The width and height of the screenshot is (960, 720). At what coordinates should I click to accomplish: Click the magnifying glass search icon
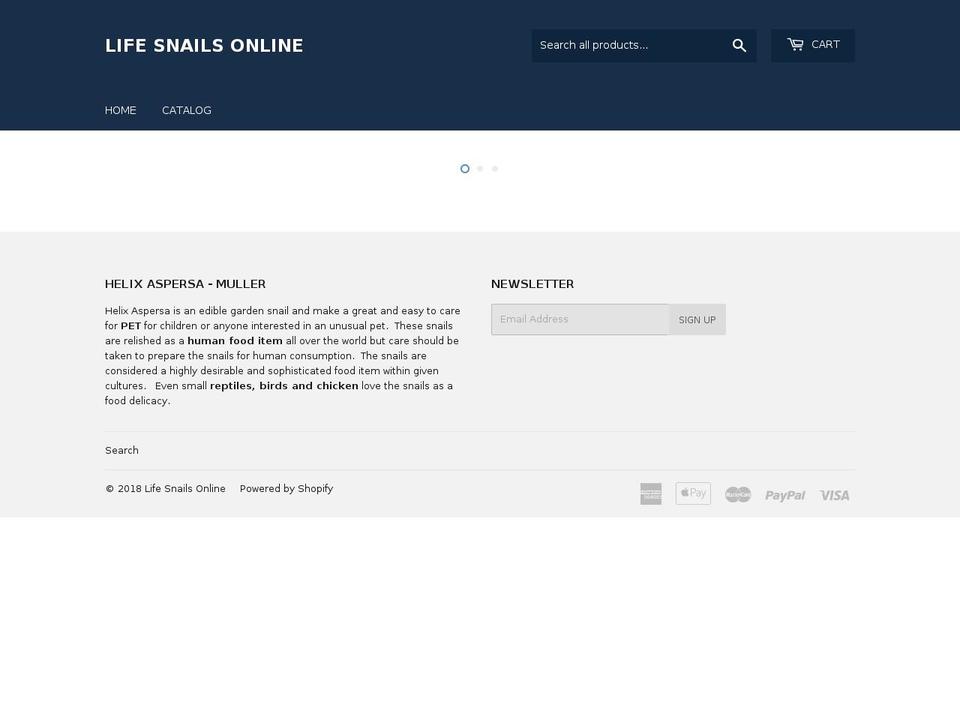click(739, 45)
